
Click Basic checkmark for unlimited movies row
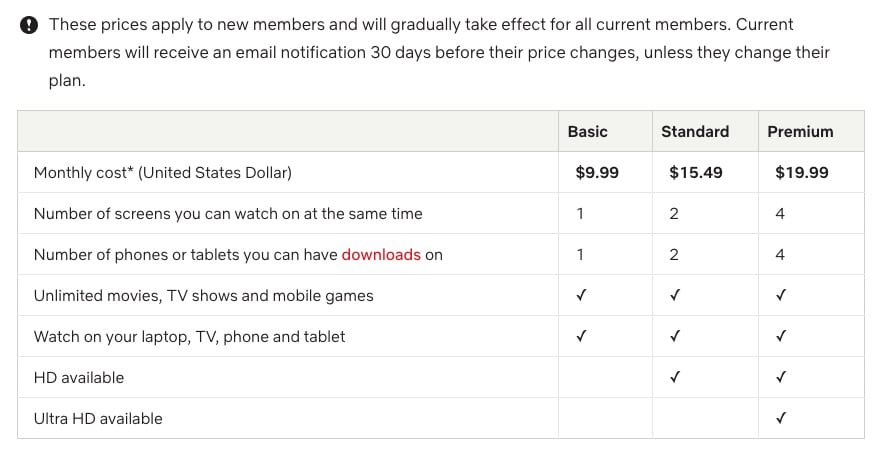point(581,296)
